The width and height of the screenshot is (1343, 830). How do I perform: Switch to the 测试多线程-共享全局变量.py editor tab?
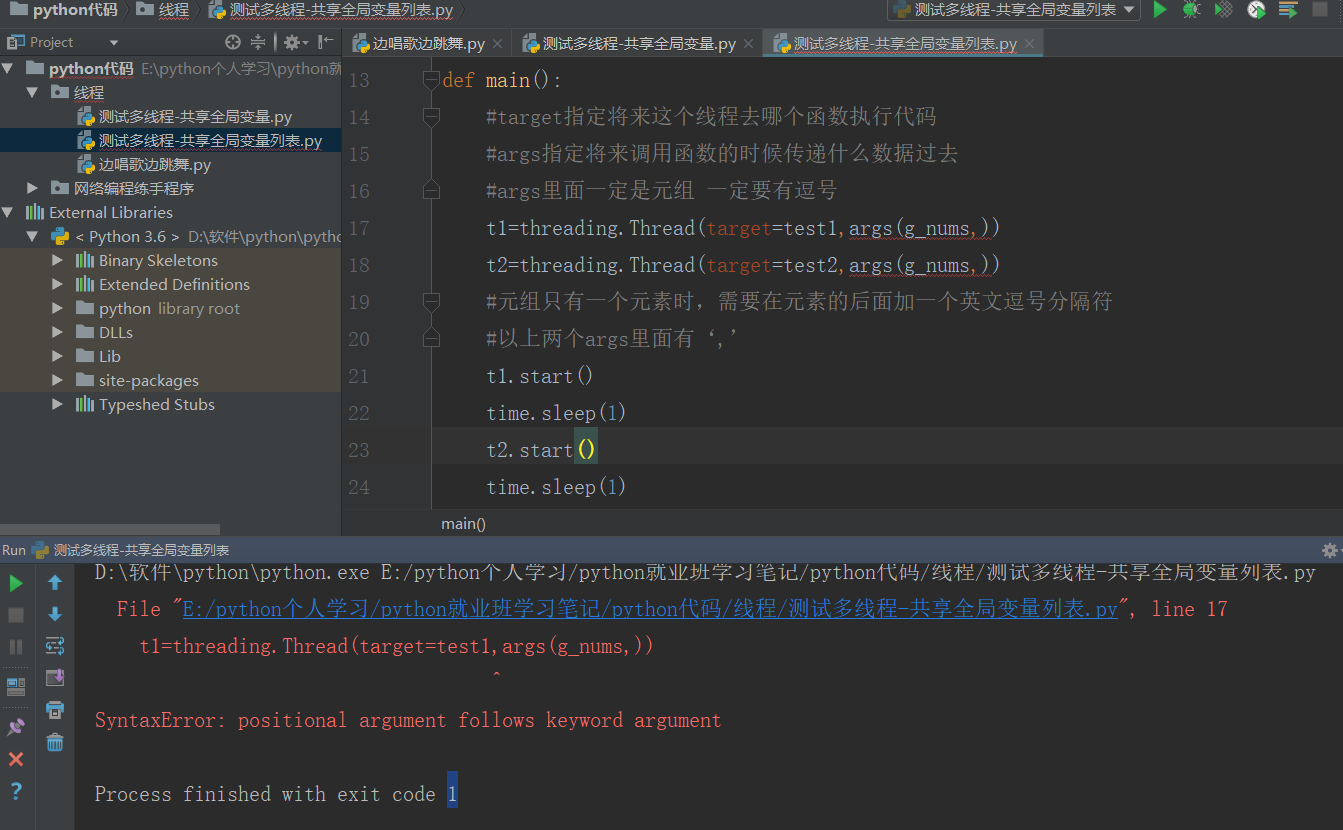point(639,44)
